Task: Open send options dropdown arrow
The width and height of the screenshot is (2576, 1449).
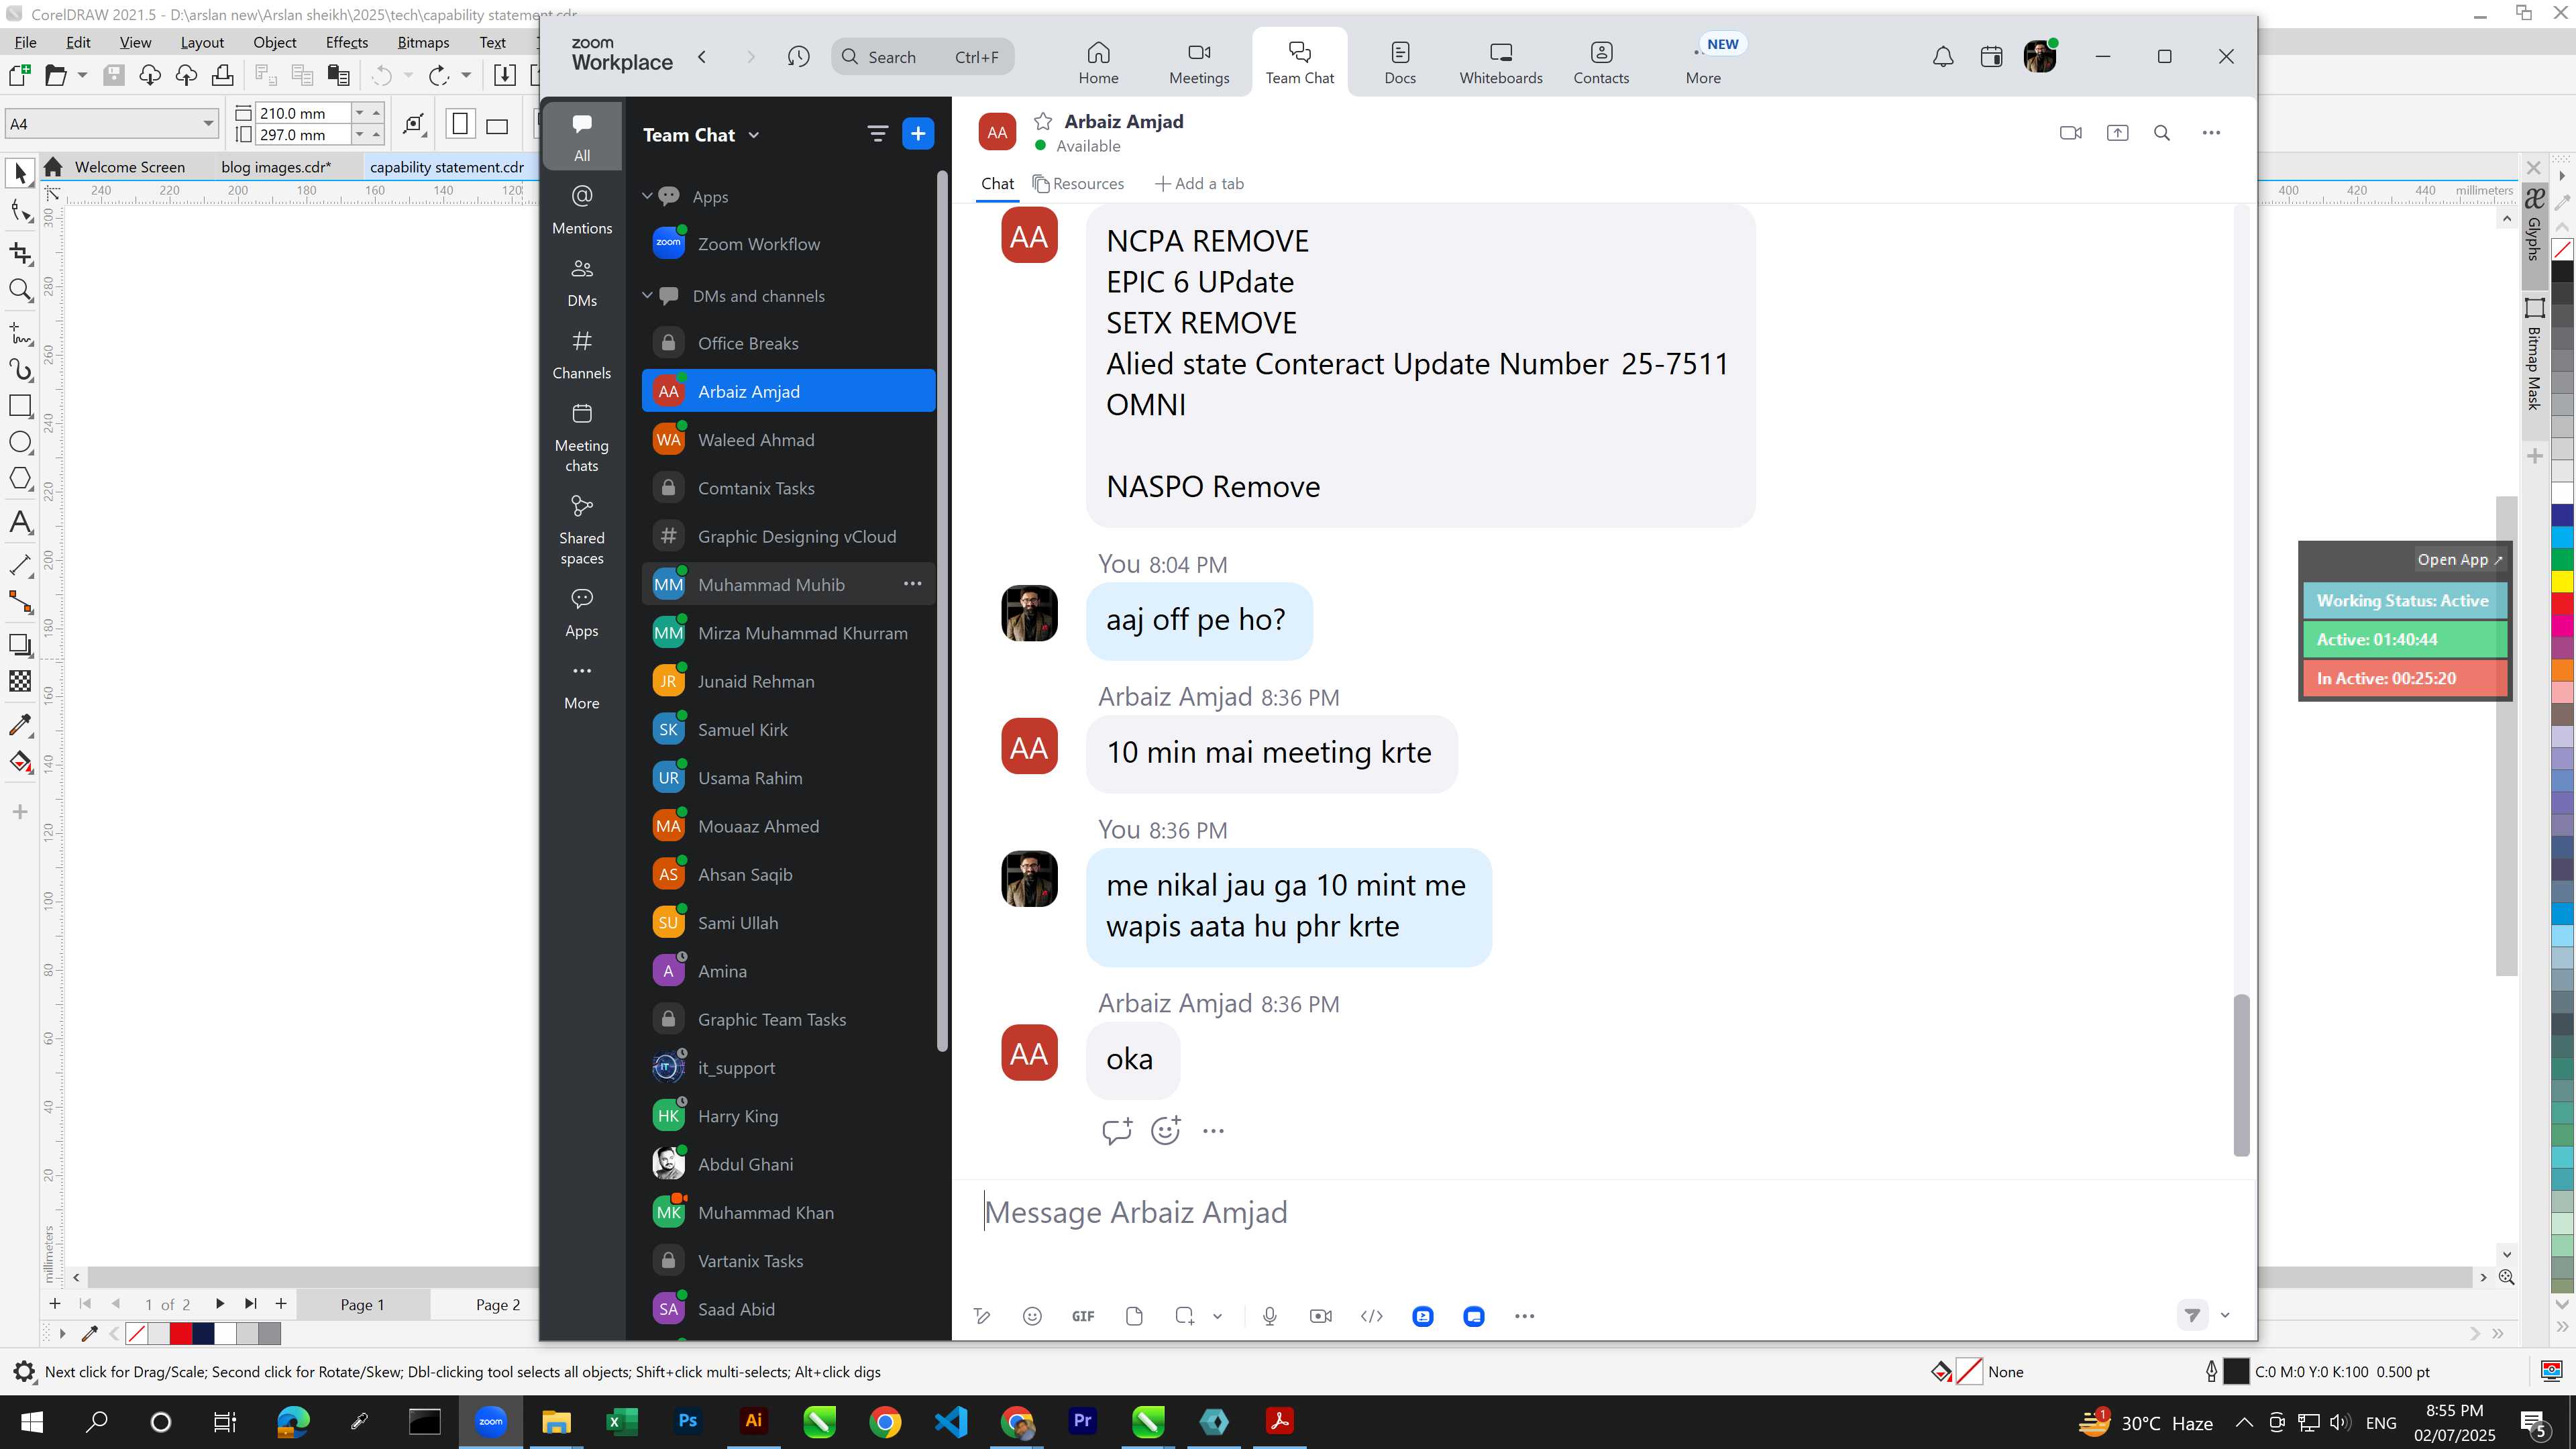Action: point(2225,1315)
